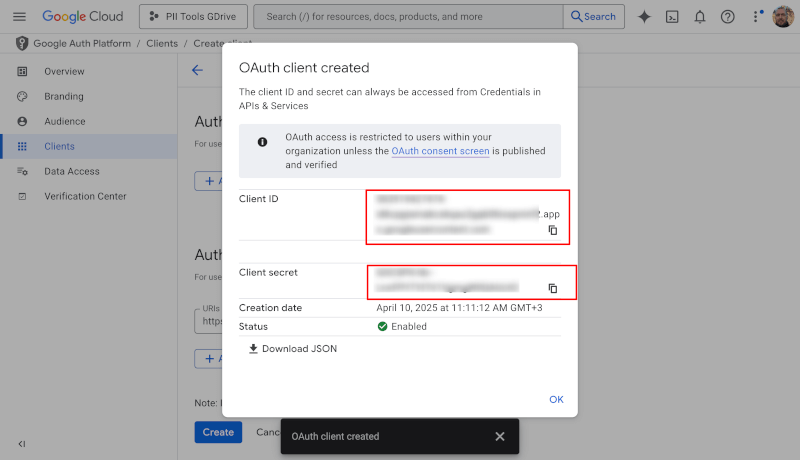
Task: Open the PII Tools GDrive project picker
Action: pyautogui.click(x=193, y=17)
